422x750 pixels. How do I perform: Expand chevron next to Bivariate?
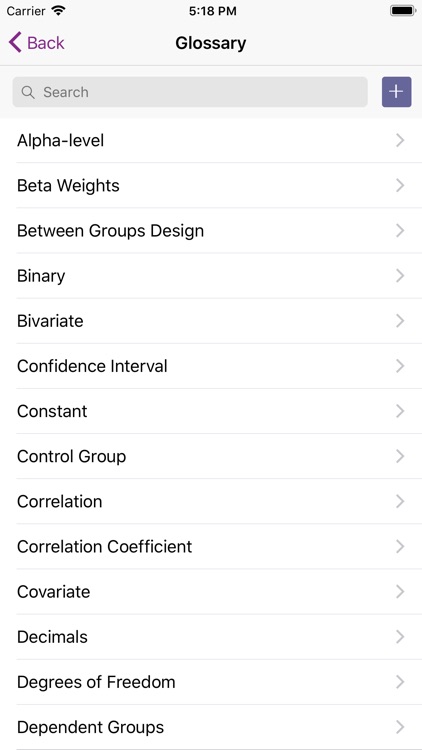click(x=400, y=321)
